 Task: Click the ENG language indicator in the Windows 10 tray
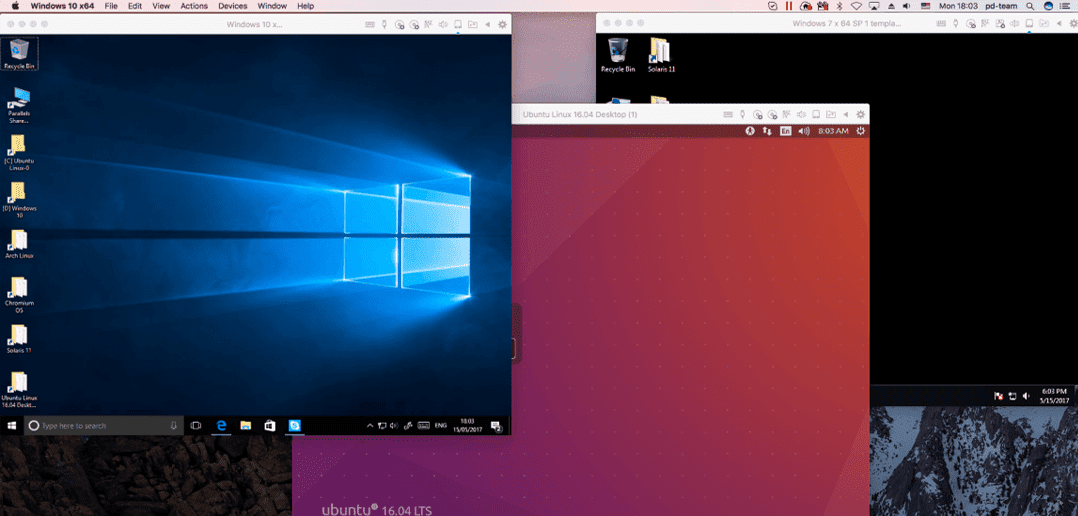[441, 426]
